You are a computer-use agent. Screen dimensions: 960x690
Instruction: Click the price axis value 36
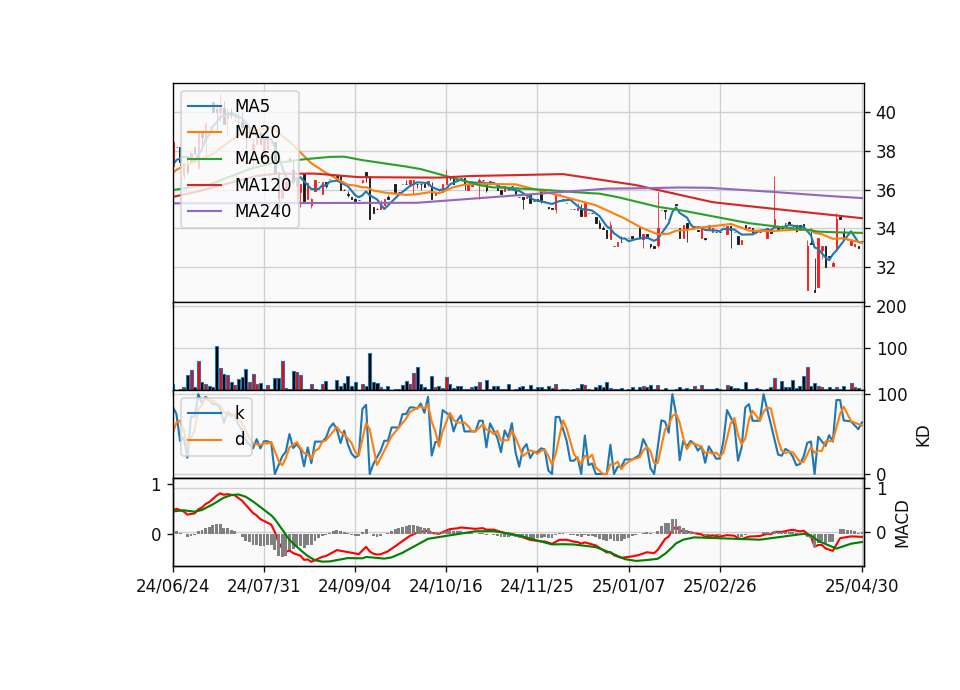click(886, 191)
